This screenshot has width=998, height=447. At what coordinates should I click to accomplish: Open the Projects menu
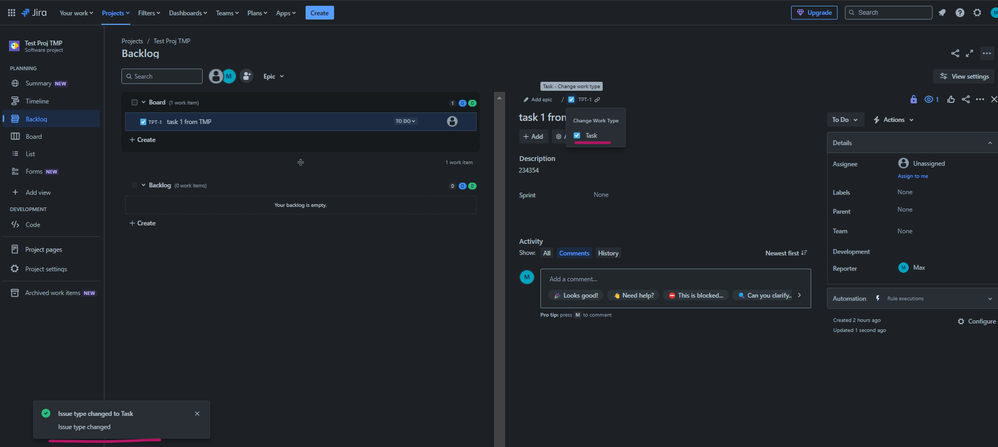[116, 13]
